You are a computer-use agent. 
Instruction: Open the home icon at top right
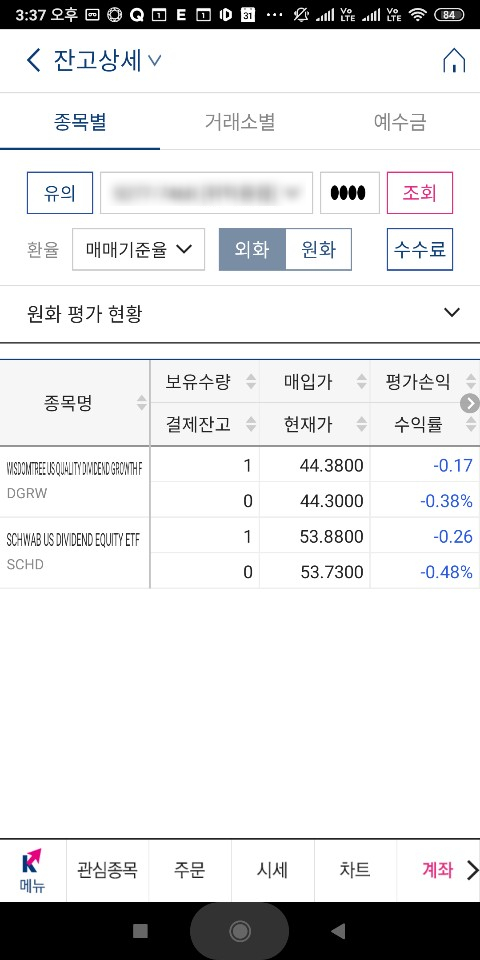click(454, 61)
